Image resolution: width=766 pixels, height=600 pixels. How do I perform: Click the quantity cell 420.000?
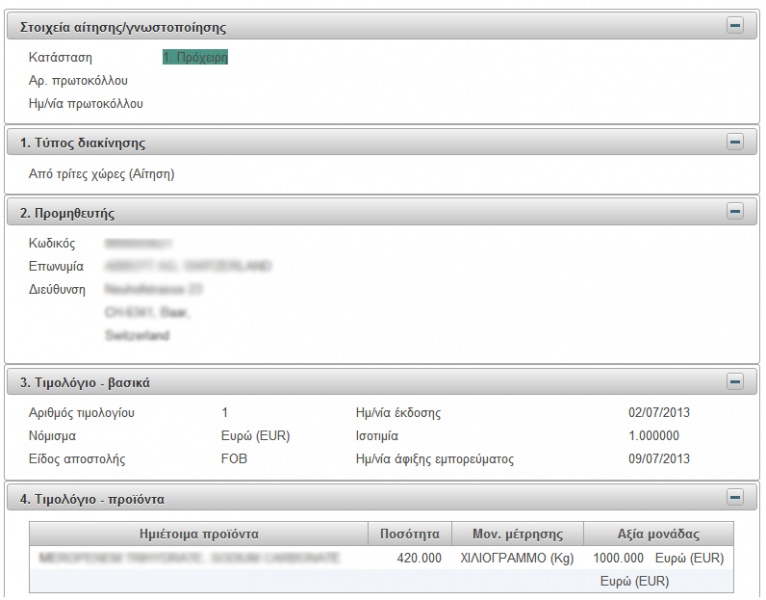pos(419,558)
